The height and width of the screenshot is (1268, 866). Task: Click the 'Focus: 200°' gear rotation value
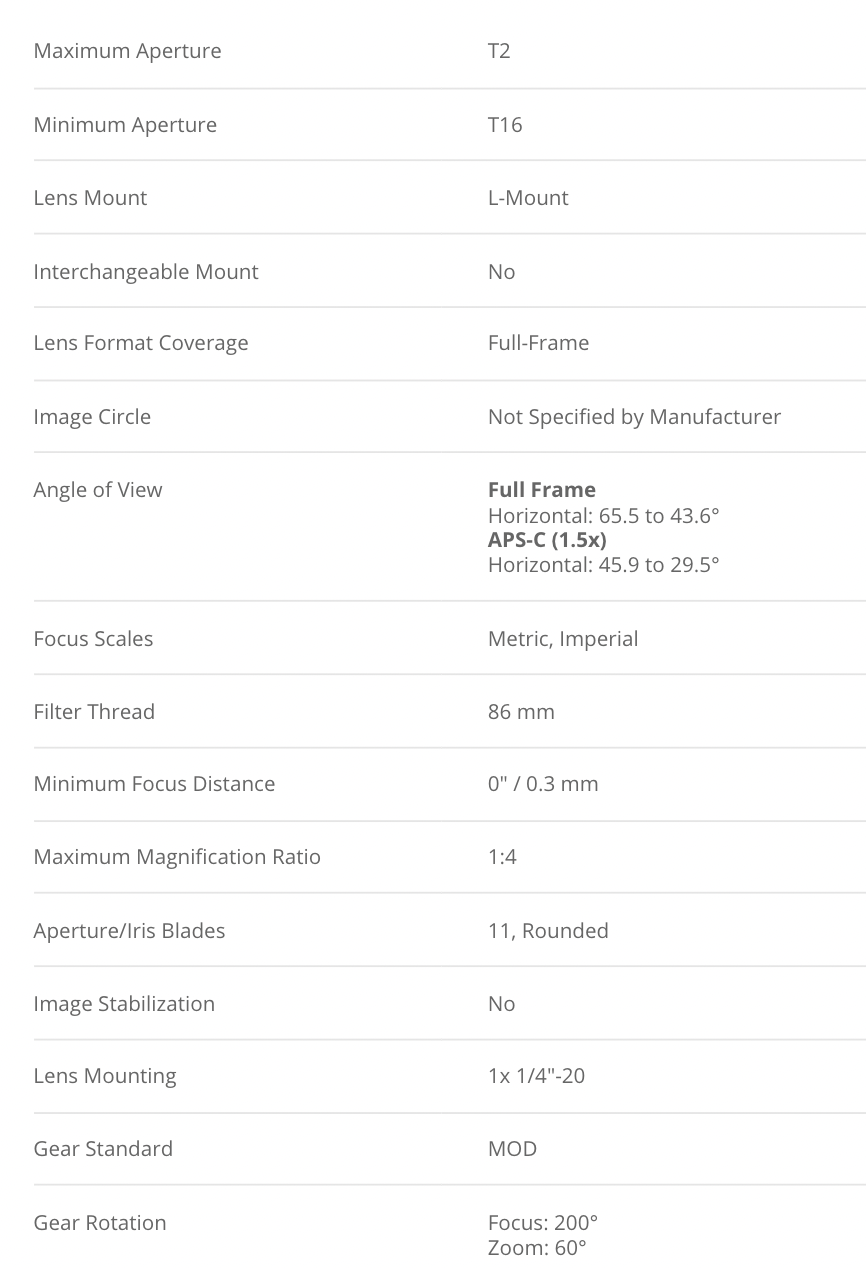(543, 1223)
